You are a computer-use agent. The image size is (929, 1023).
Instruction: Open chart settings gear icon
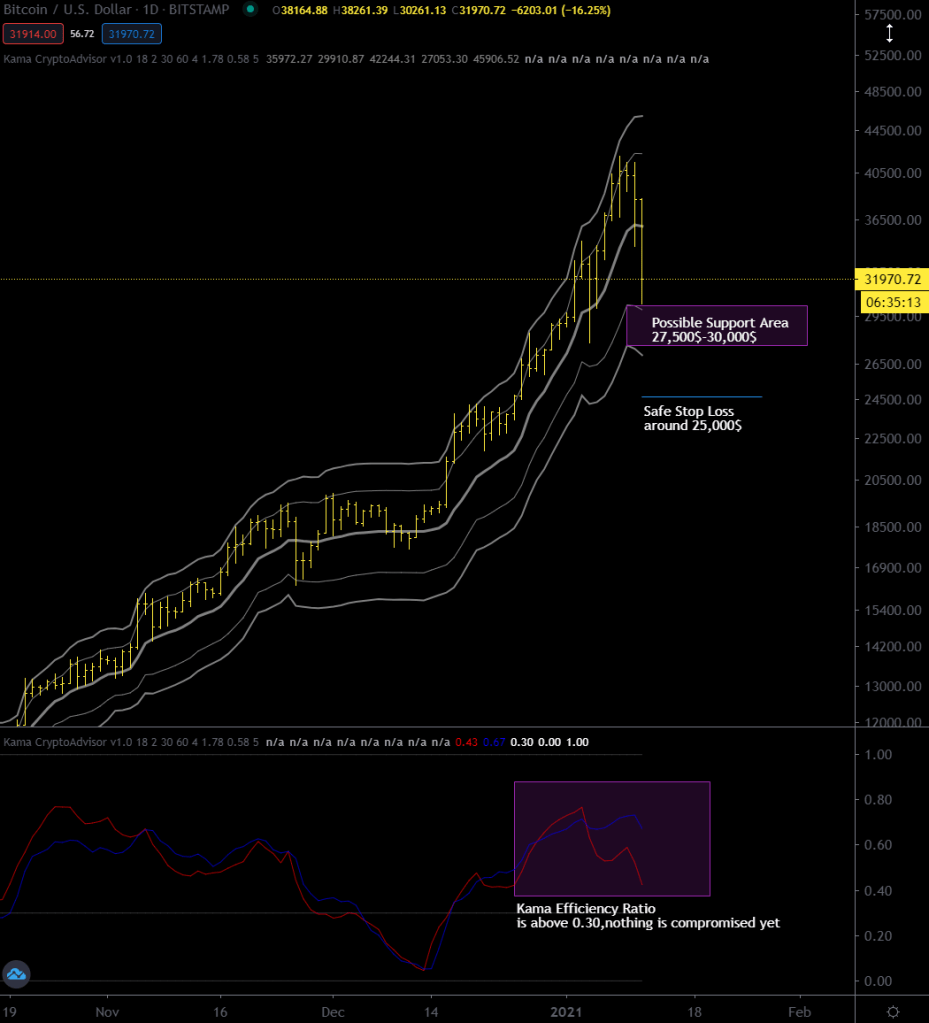pyautogui.click(x=892, y=1010)
